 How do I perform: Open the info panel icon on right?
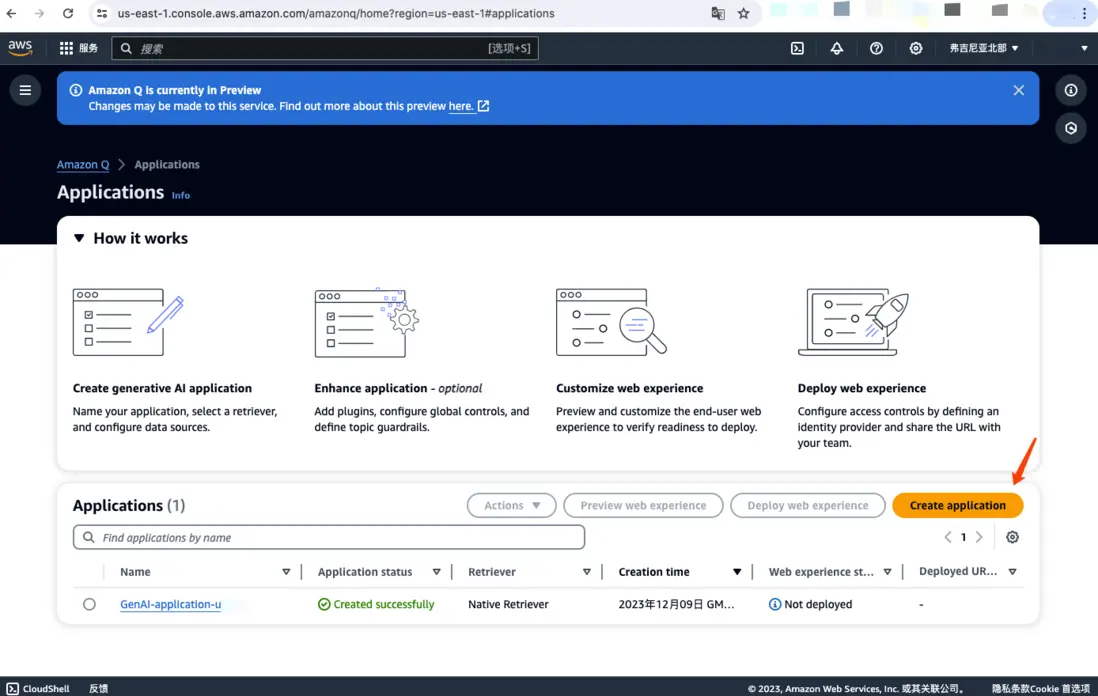pos(1071,90)
